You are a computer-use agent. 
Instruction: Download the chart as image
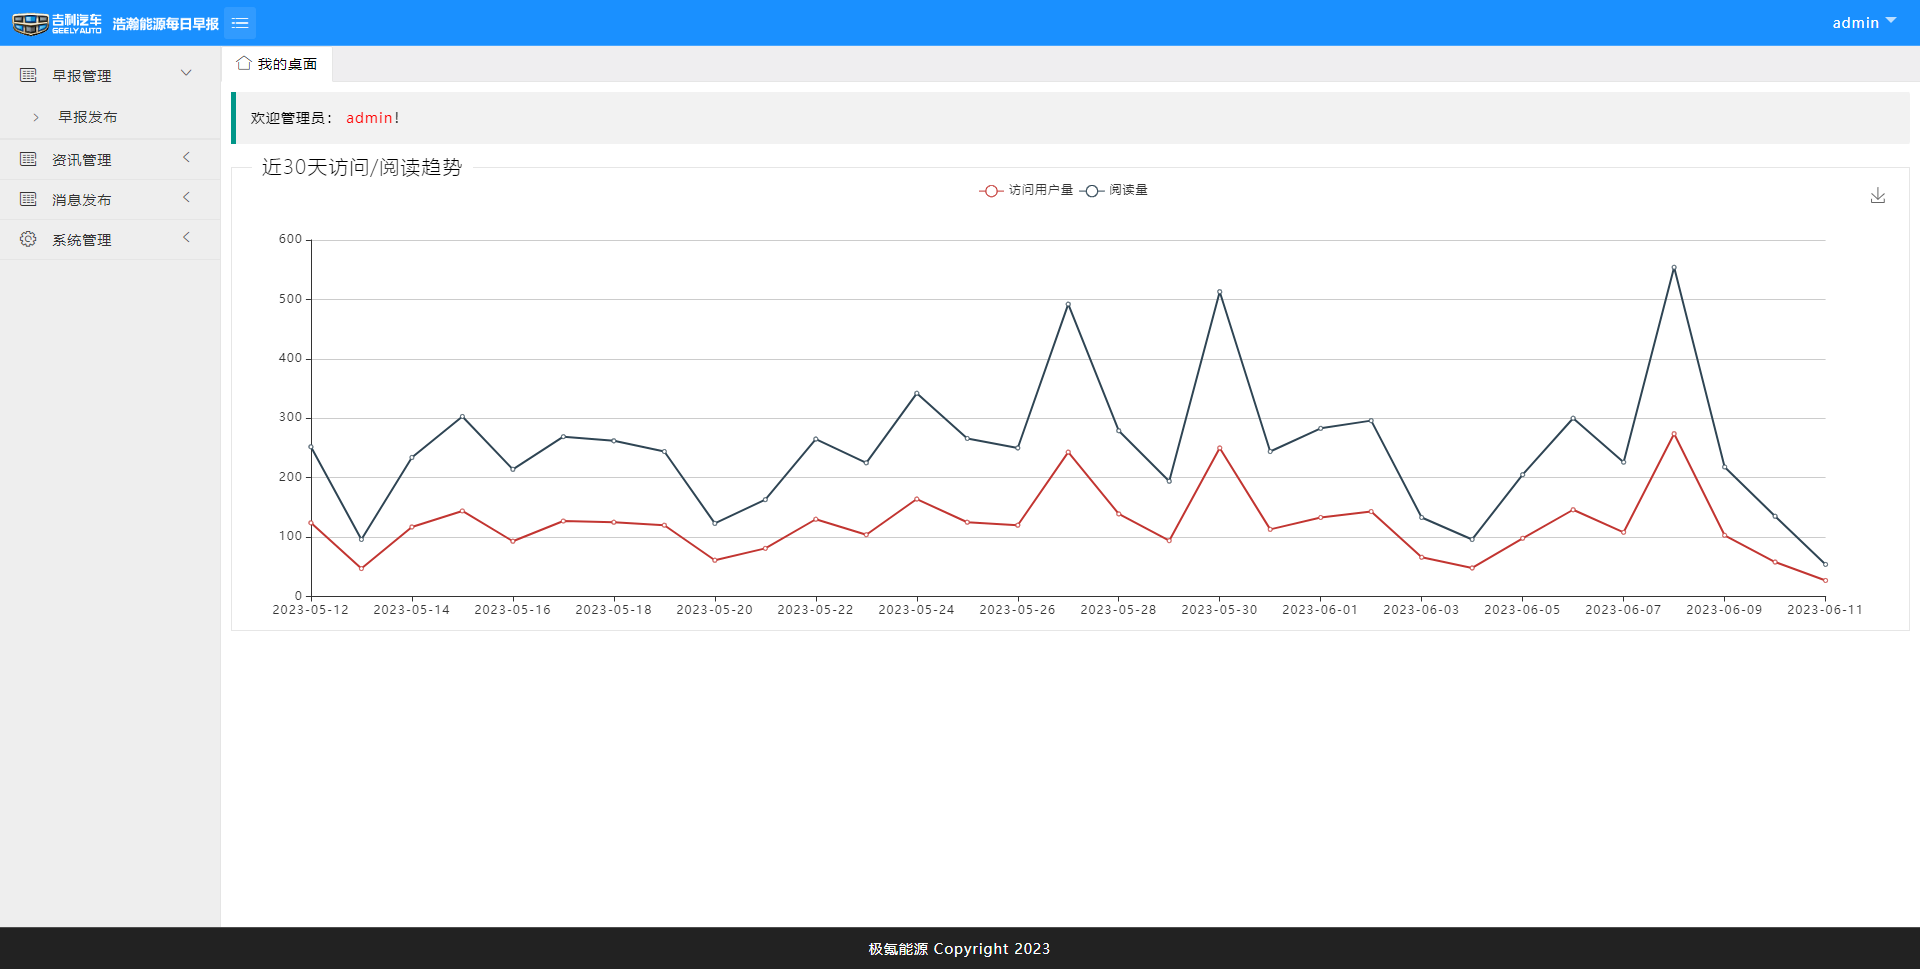pyautogui.click(x=1878, y=196)
